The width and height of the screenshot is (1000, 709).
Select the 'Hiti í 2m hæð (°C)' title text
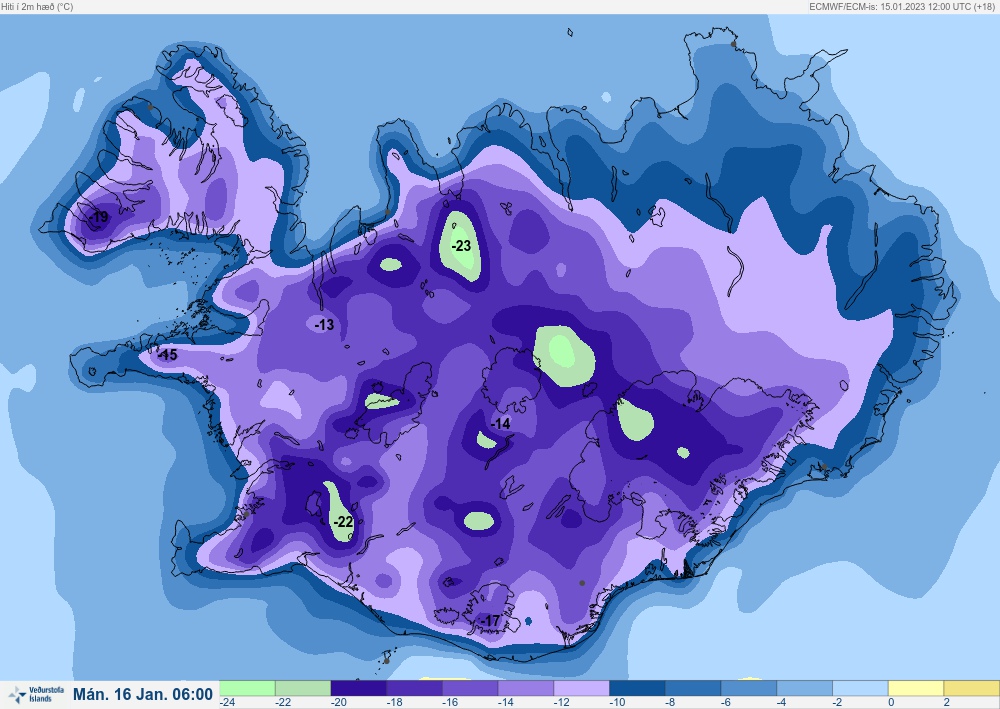[37, 6]
